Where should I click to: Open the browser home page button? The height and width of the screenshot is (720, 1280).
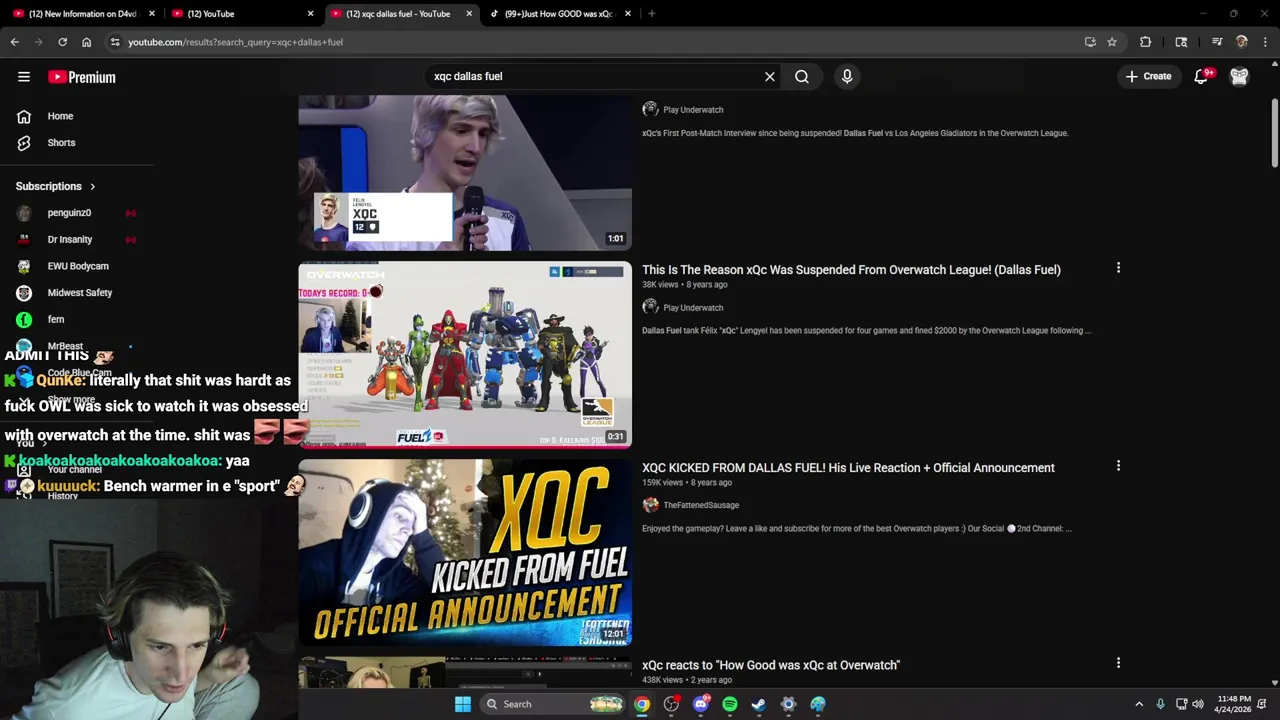87,42
